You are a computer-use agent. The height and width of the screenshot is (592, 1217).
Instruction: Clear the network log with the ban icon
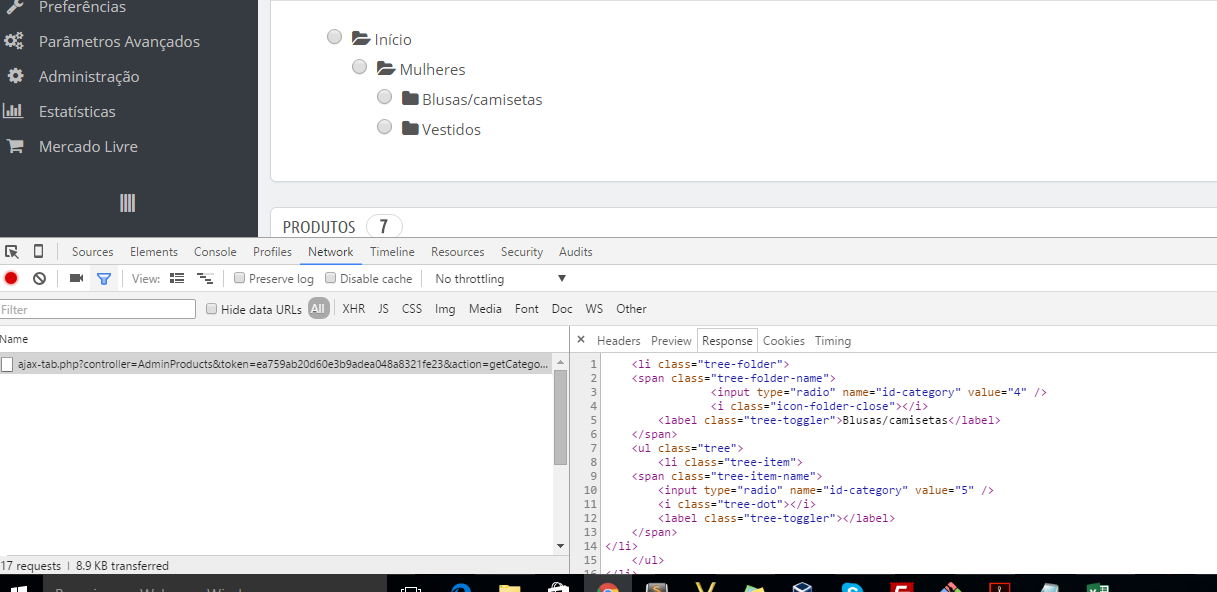pos(39,279)
